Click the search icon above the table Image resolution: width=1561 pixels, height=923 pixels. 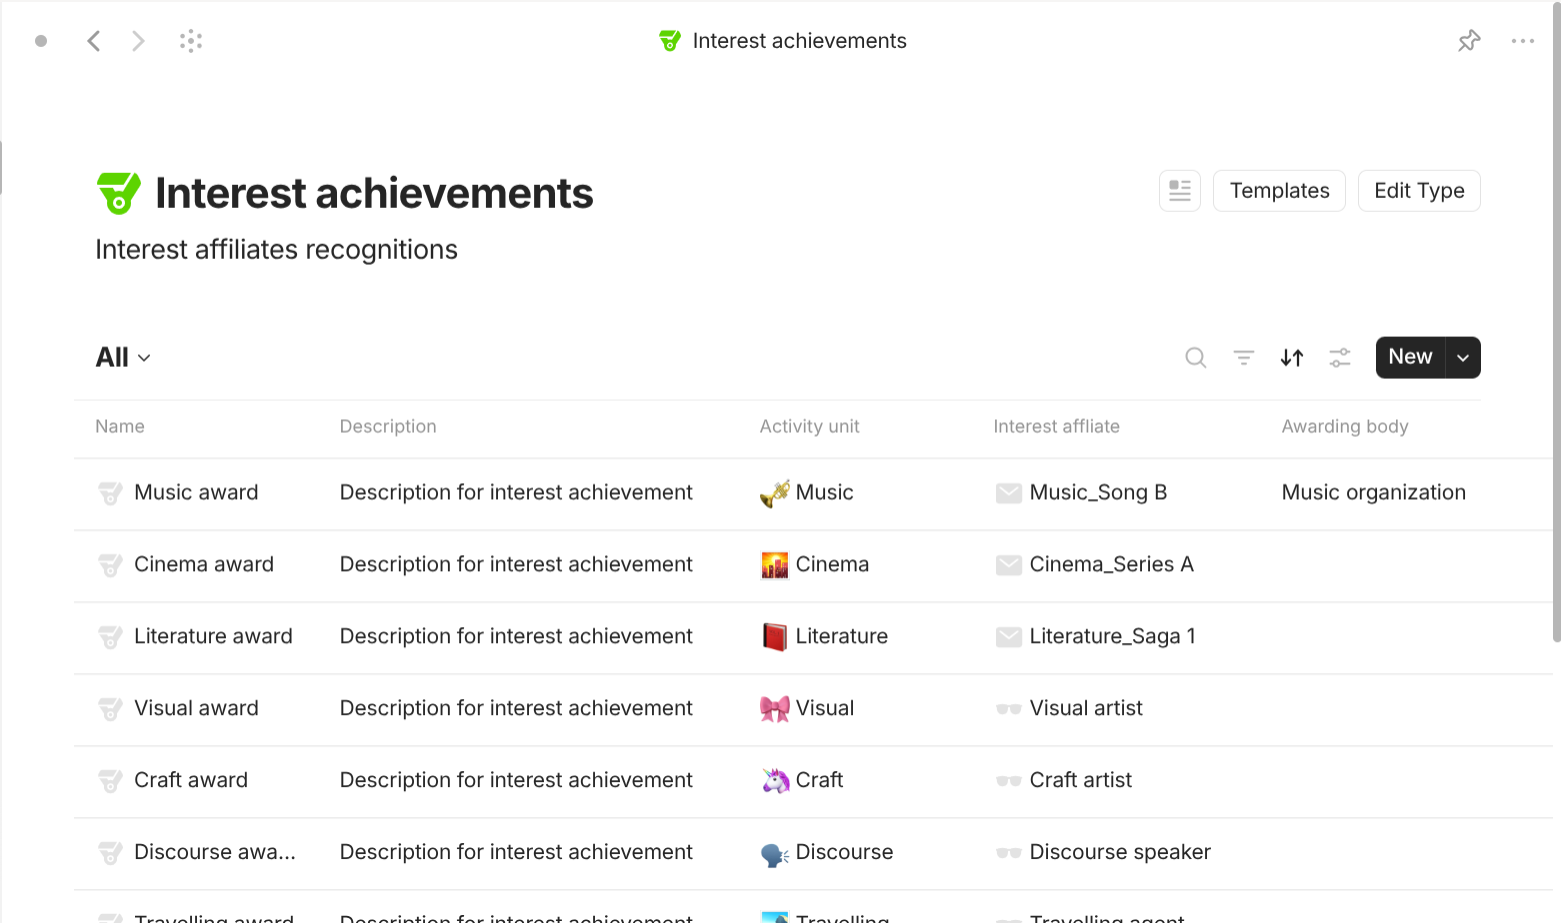point(1195,357)
